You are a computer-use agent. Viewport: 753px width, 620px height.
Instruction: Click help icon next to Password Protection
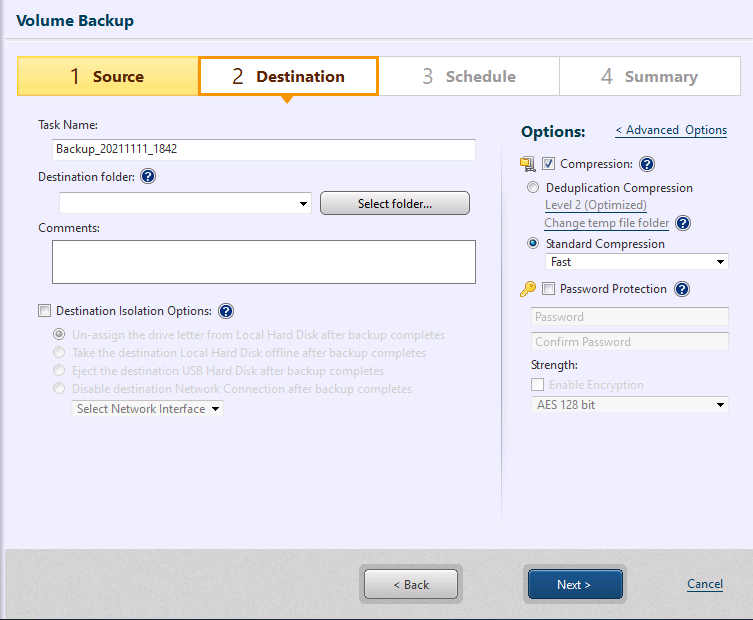point(682,289)
